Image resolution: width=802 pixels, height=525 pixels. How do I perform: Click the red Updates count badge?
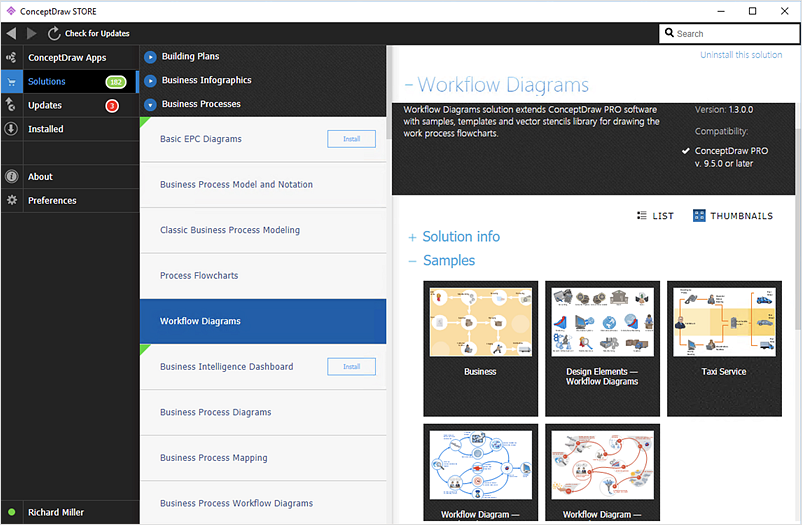click(x=112, y=105)
